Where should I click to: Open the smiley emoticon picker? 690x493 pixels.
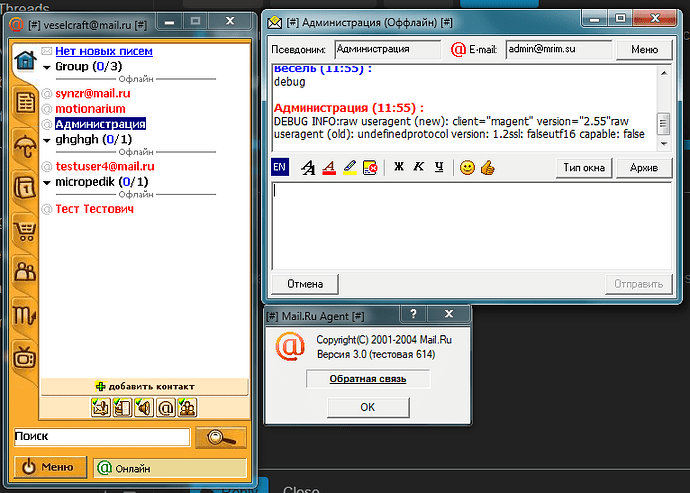[x=467, y=168]
